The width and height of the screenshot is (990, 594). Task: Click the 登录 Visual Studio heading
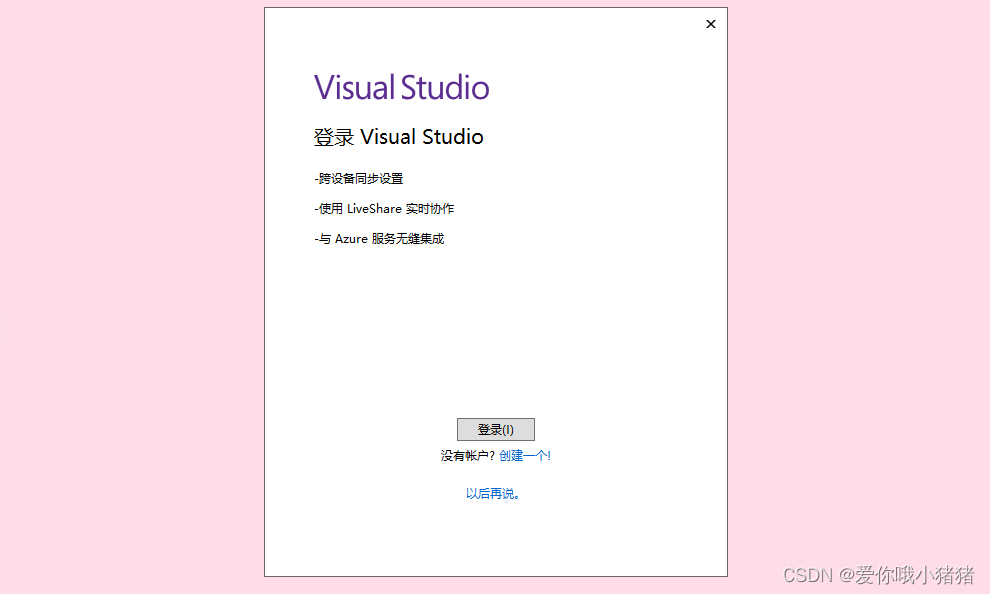point(398,137)
